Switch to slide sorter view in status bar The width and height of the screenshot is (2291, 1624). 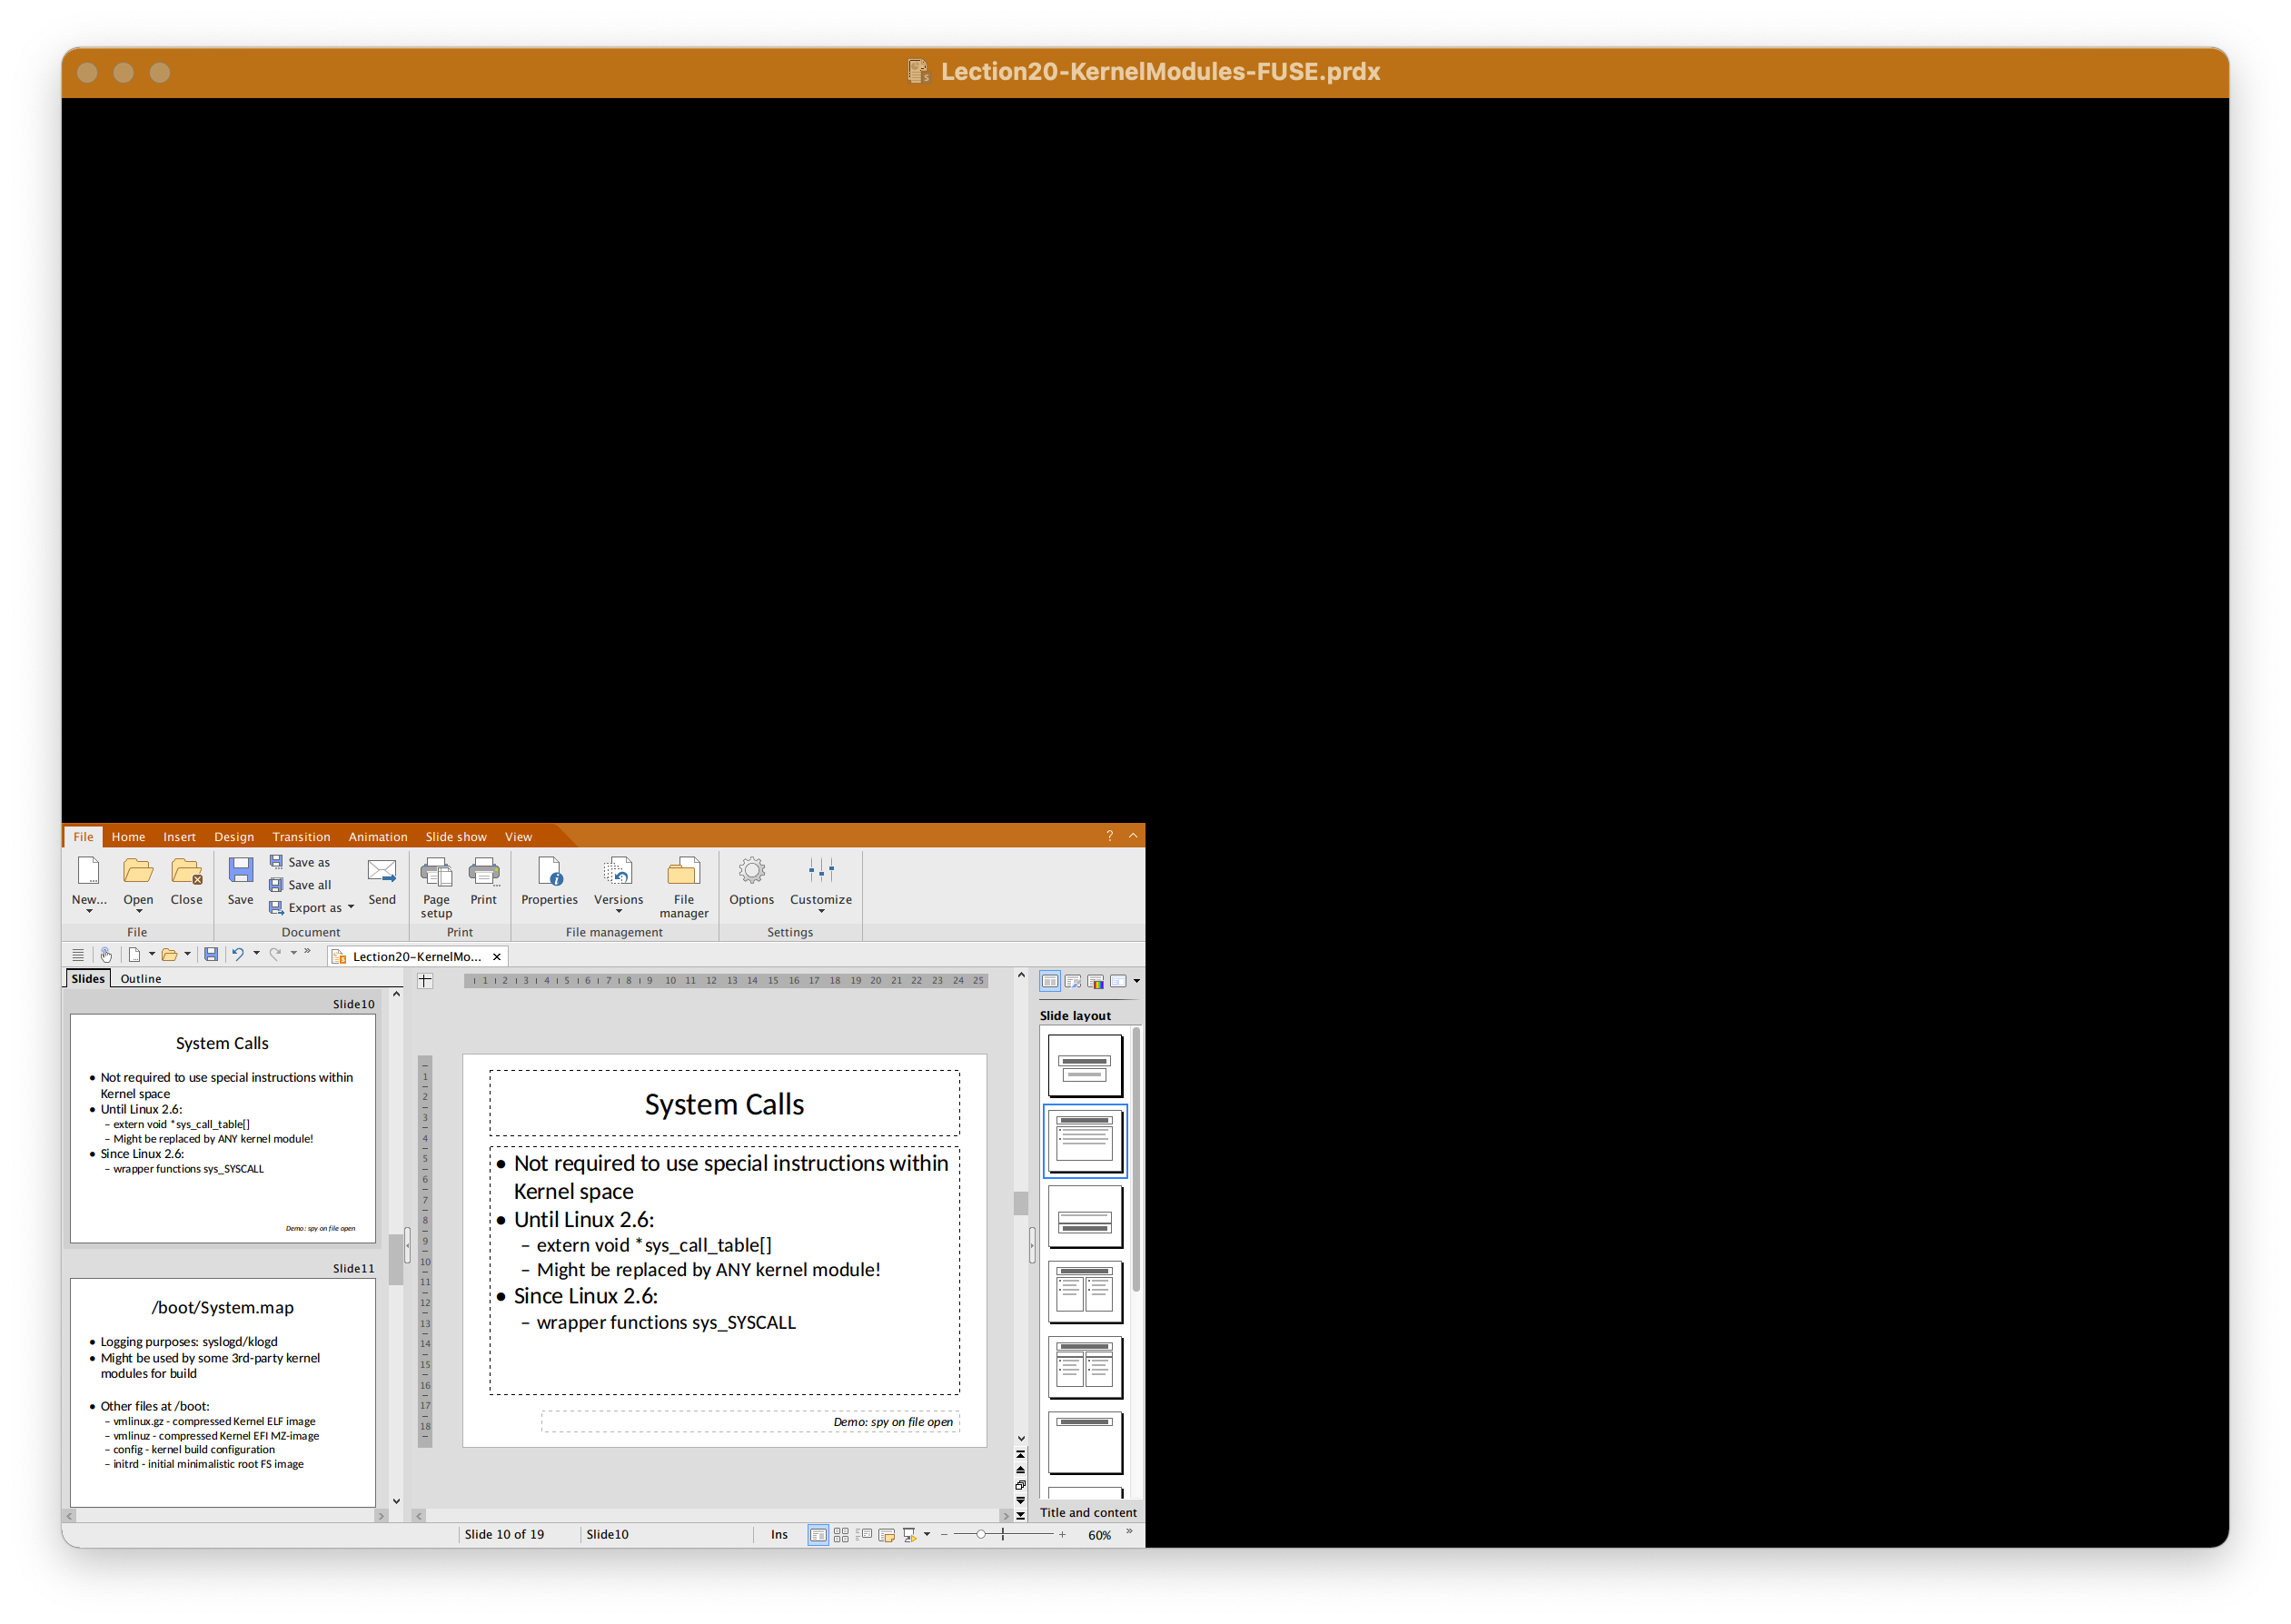click(841, 1535)
